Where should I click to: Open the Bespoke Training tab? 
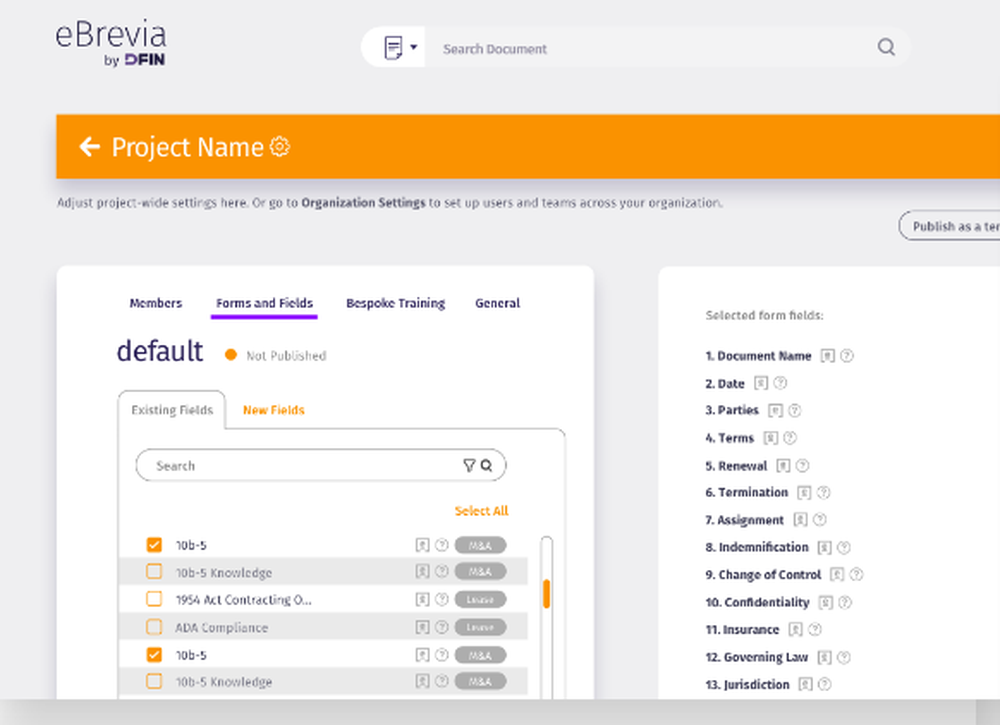(395, 303)
